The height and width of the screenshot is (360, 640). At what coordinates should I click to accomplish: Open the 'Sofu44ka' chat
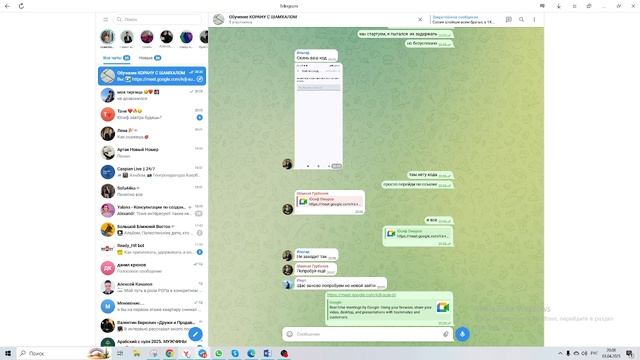coord(152,191)
